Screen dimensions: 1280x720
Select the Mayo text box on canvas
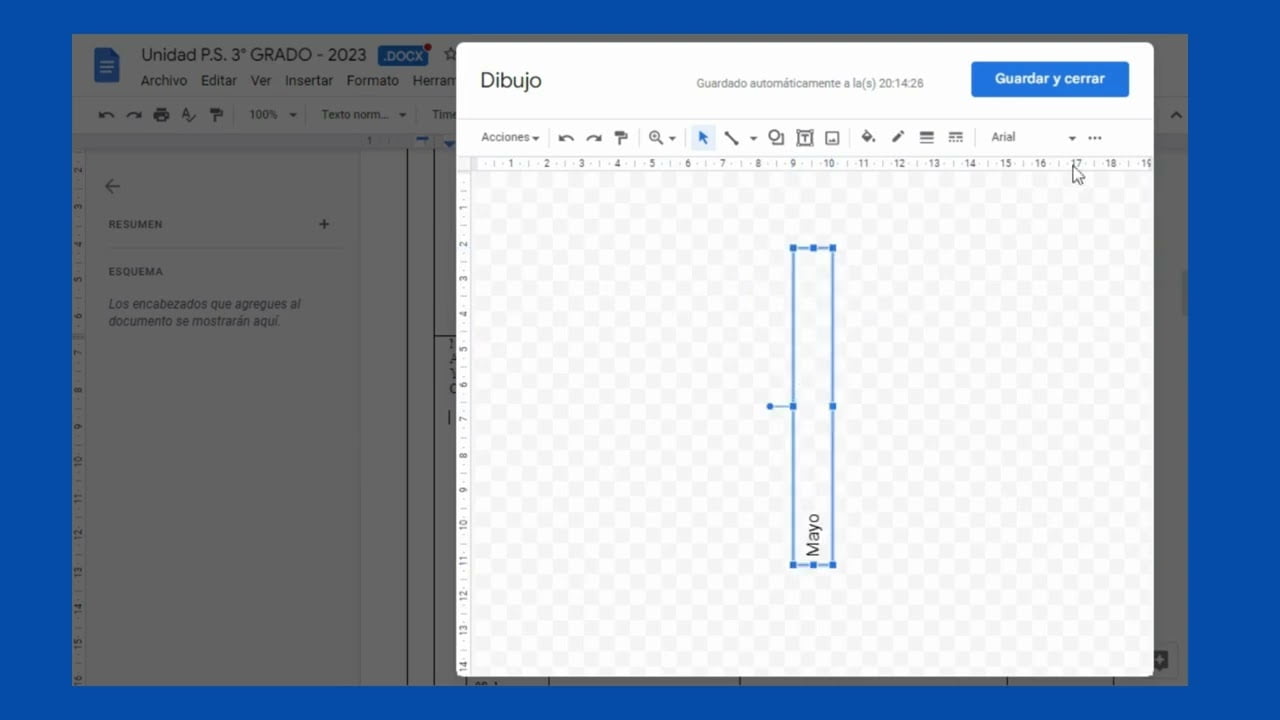[813, 406]
